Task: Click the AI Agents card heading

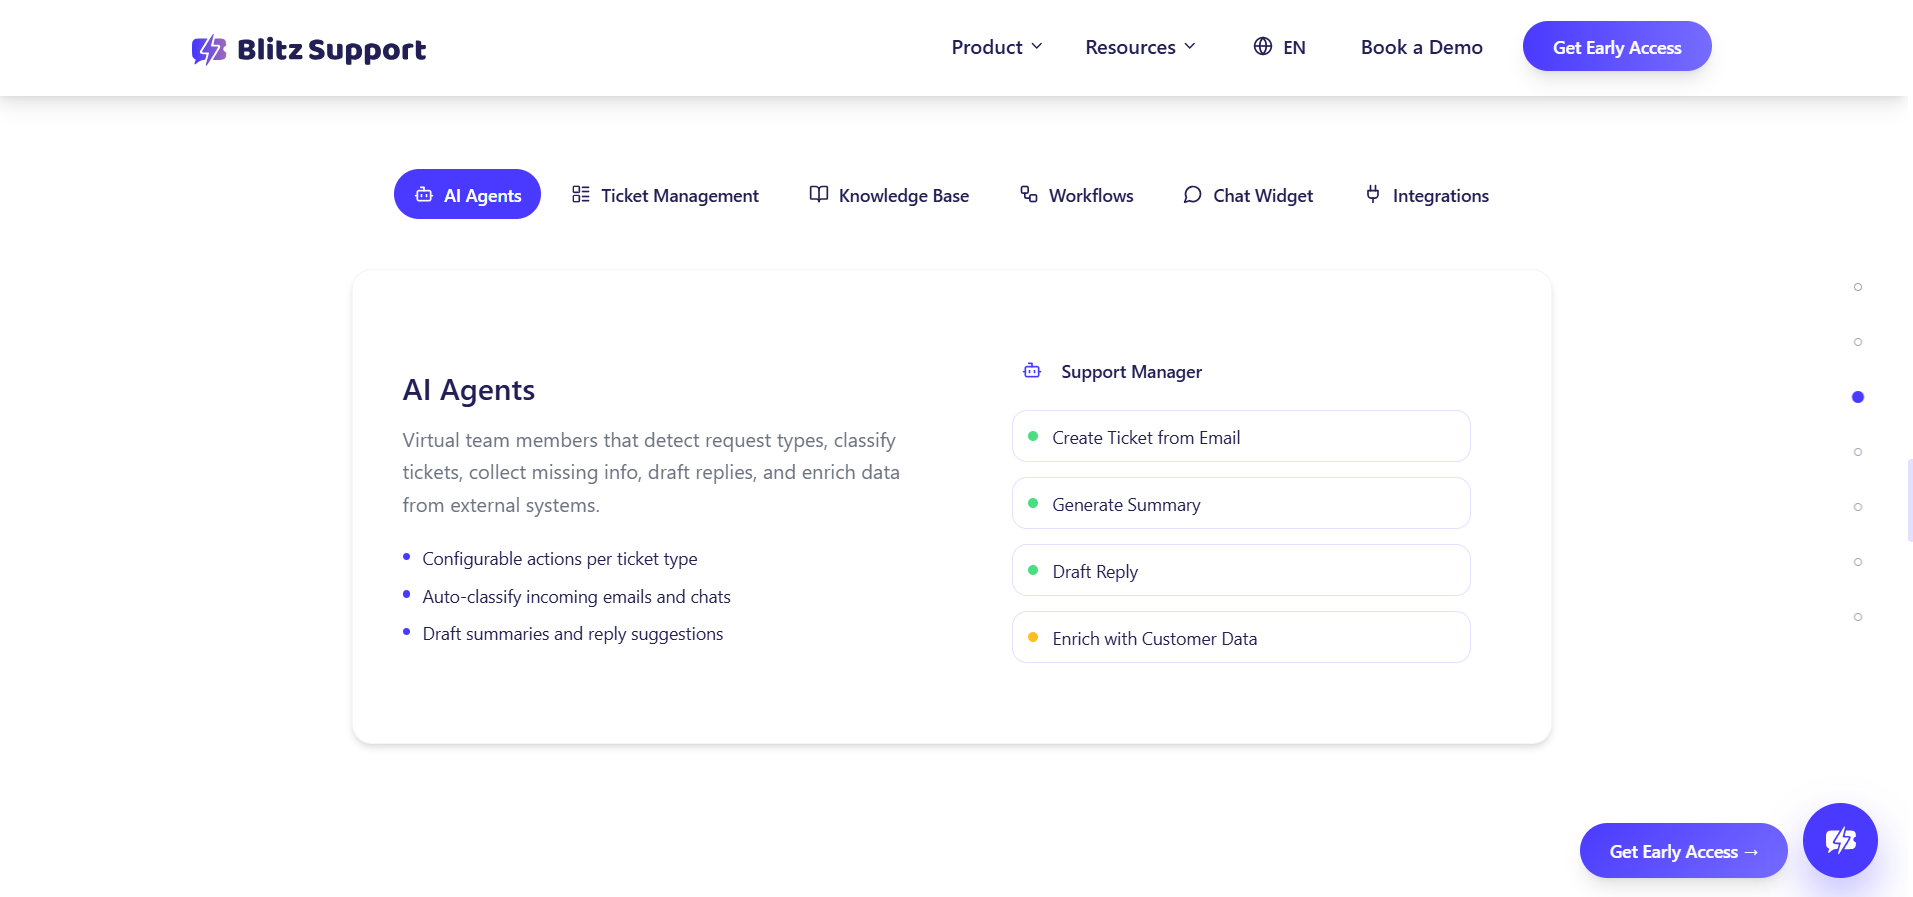Action: (x=469, y=390)
